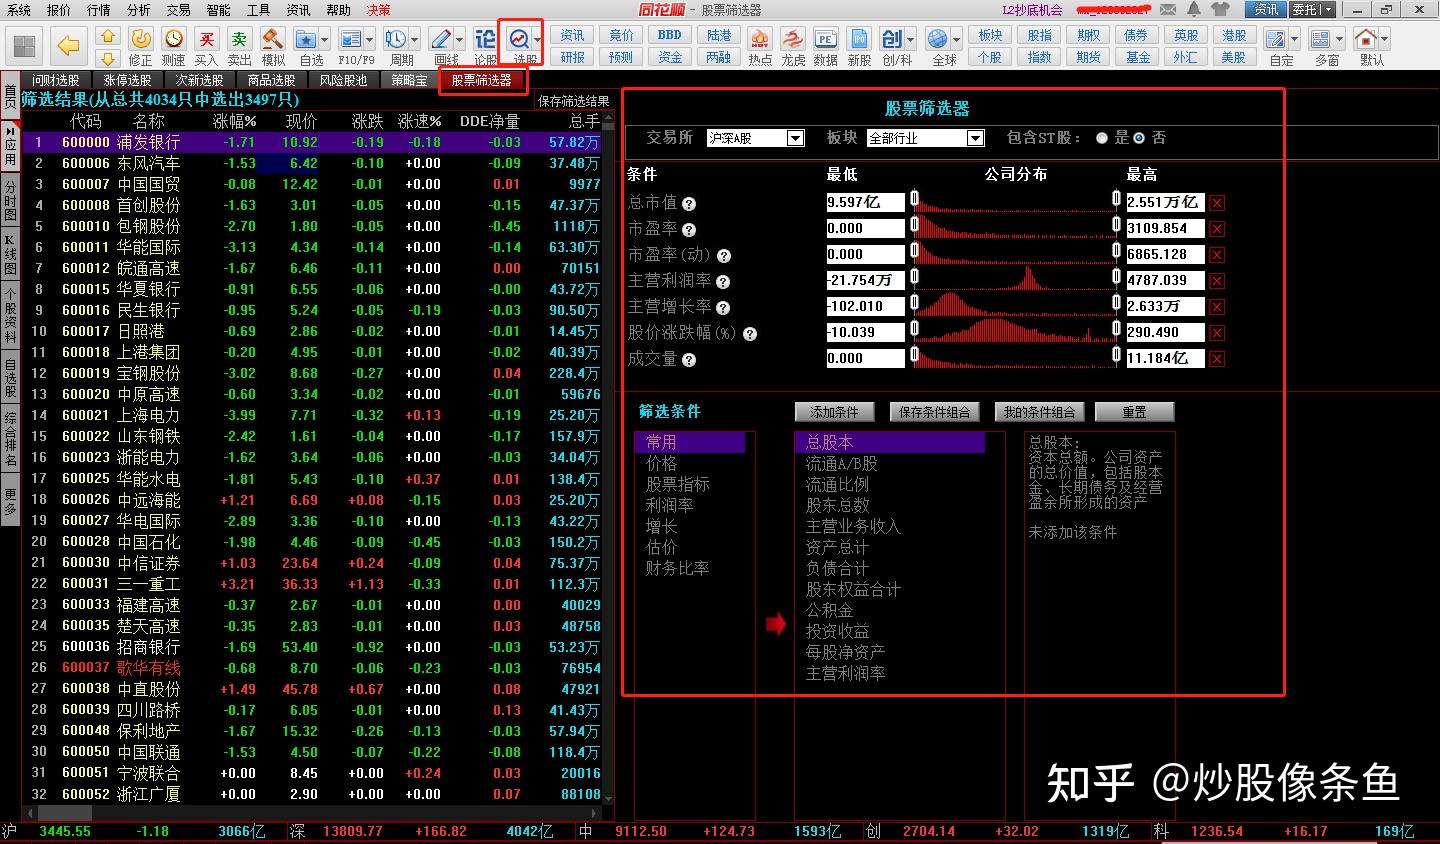Switch to the 风险股池 tab
Image resolution: width=1440 pixels, height=844 pixels.
pos(343,80)
